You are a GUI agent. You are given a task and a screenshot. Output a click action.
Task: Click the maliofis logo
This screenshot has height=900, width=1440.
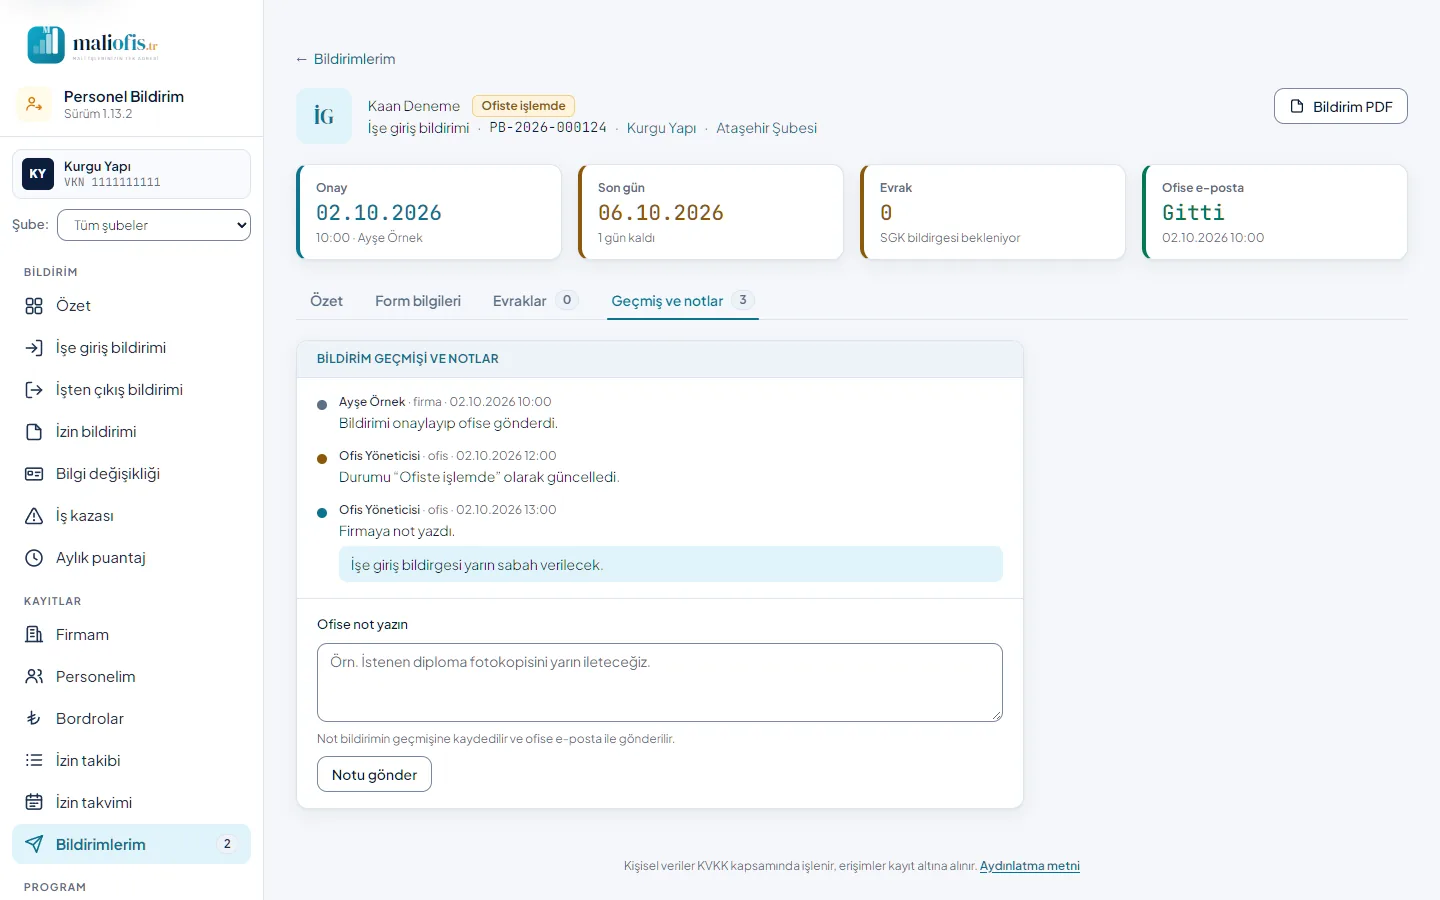(x=93, y=44)
